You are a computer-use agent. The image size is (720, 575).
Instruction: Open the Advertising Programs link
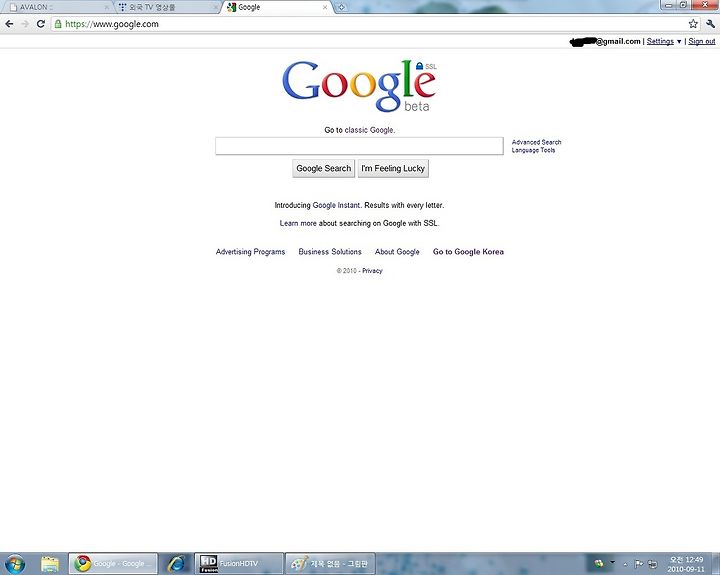[x=250, y=252]
